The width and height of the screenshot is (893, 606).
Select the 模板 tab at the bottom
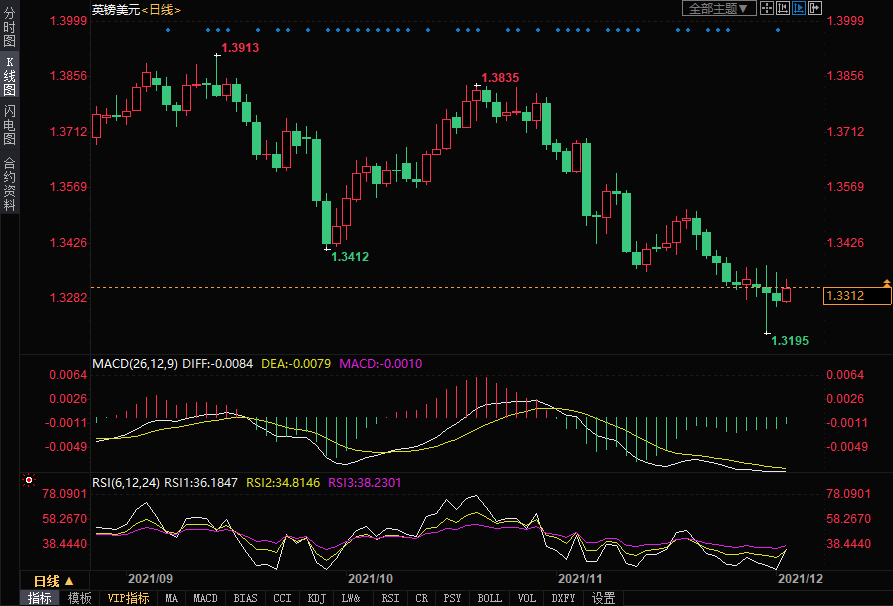pyautogui.click(x=79, y=598)
